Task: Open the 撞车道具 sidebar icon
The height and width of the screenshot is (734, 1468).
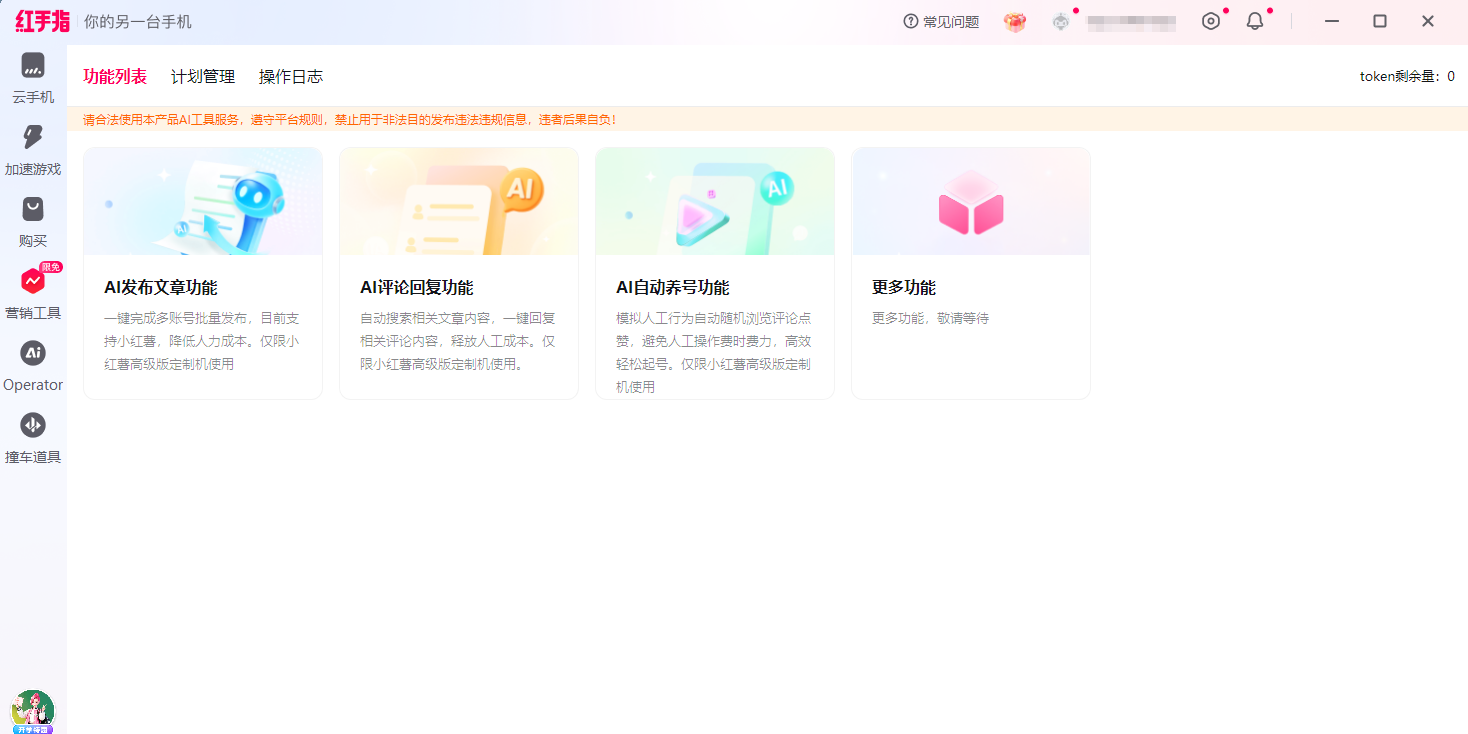Action: click(x=33, y=425)
